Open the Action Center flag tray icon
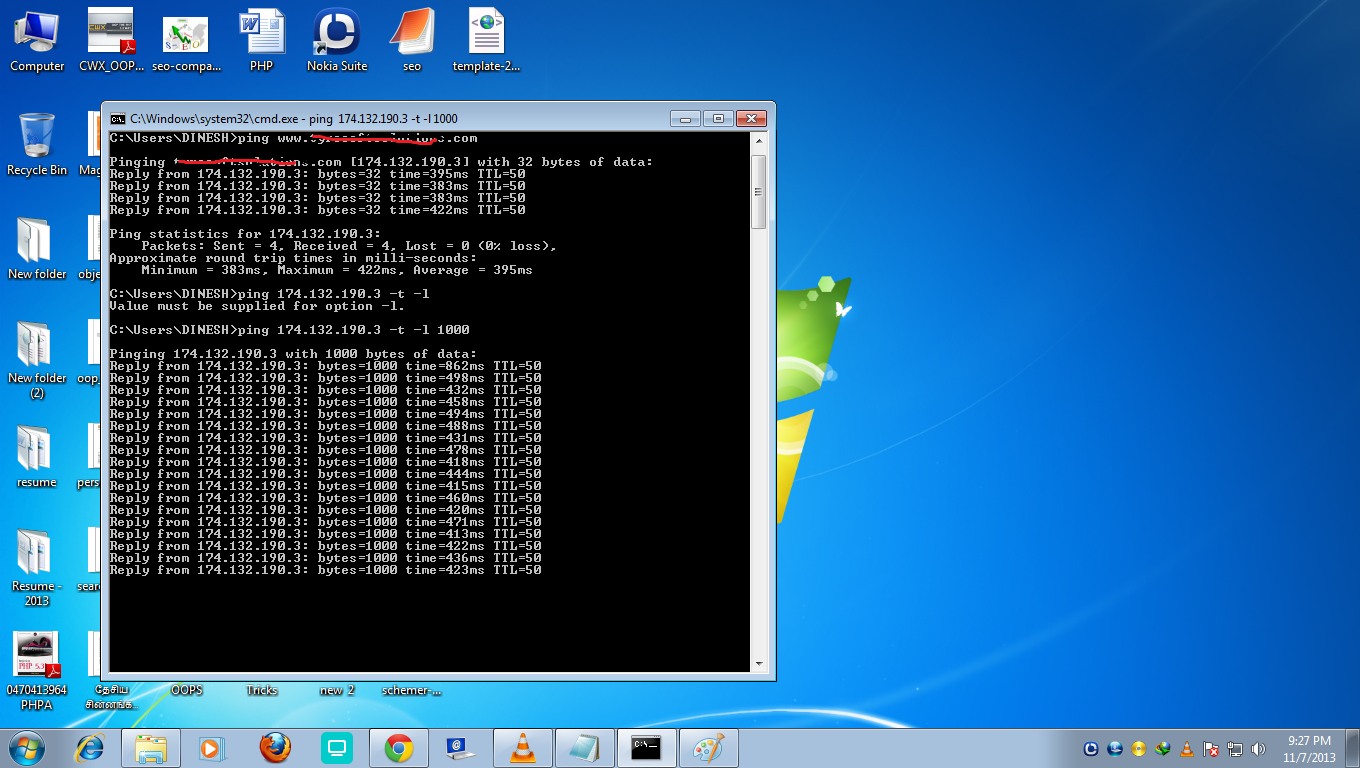Viewport: 1360px width, 768px height. [1211, 748]
